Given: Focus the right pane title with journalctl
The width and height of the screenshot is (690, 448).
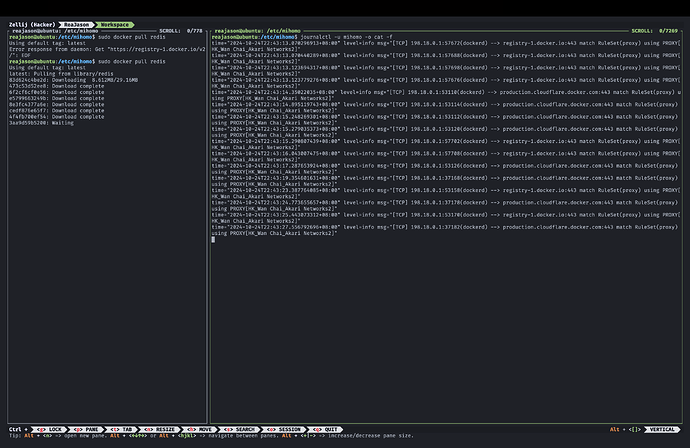Looking at the screenshot, I should pos(258,31).
